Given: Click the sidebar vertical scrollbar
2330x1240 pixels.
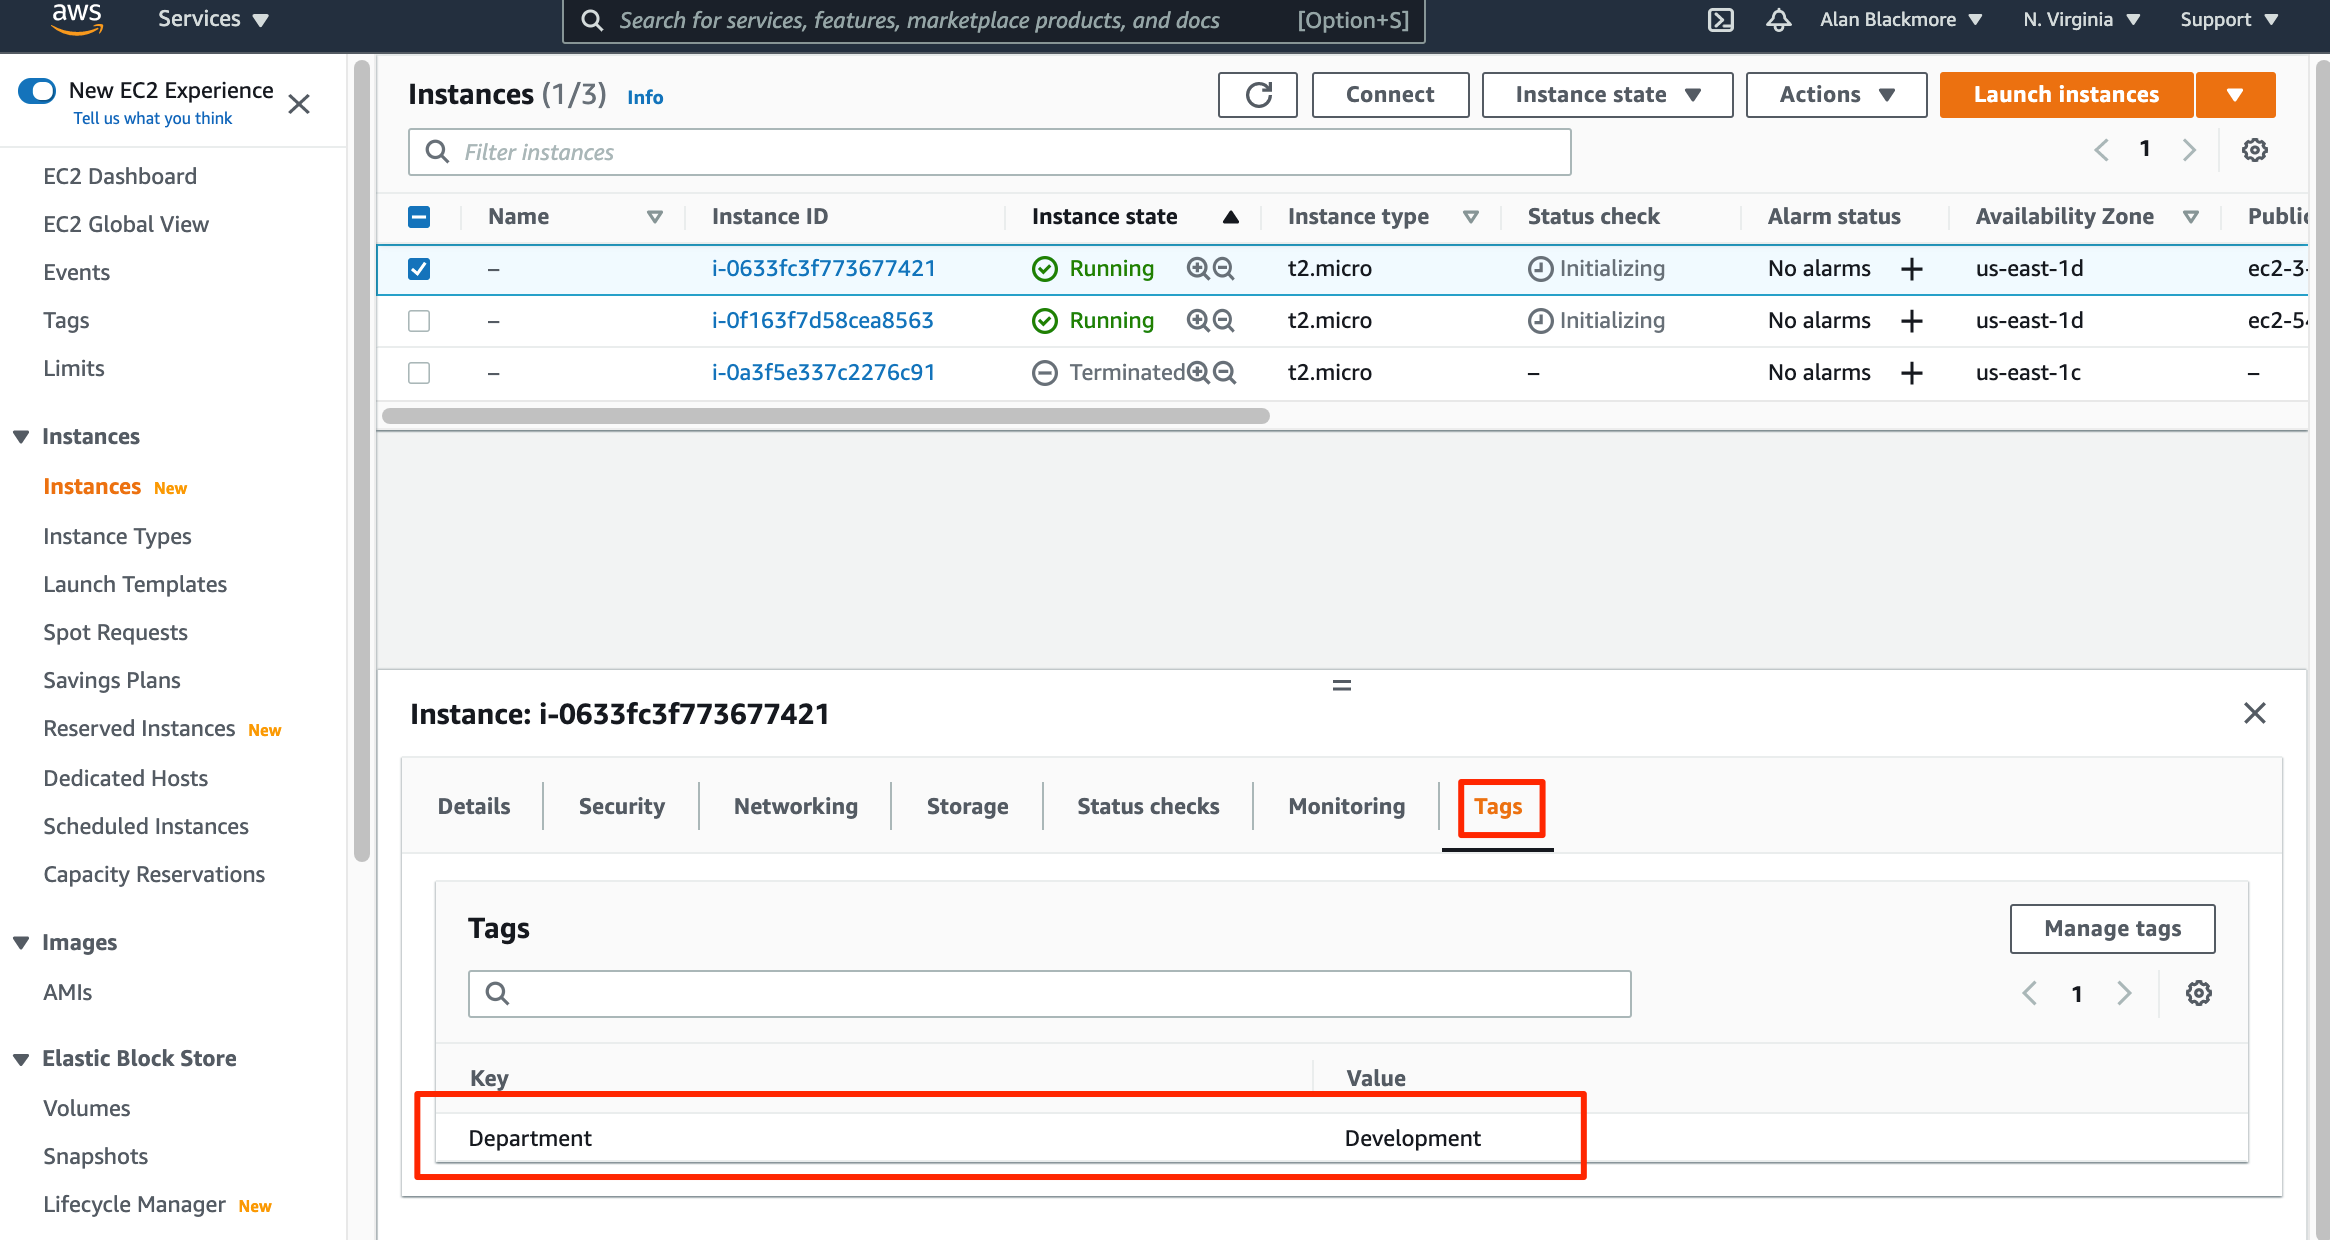Looking at the screenshot, I should [x=362, y=460].
